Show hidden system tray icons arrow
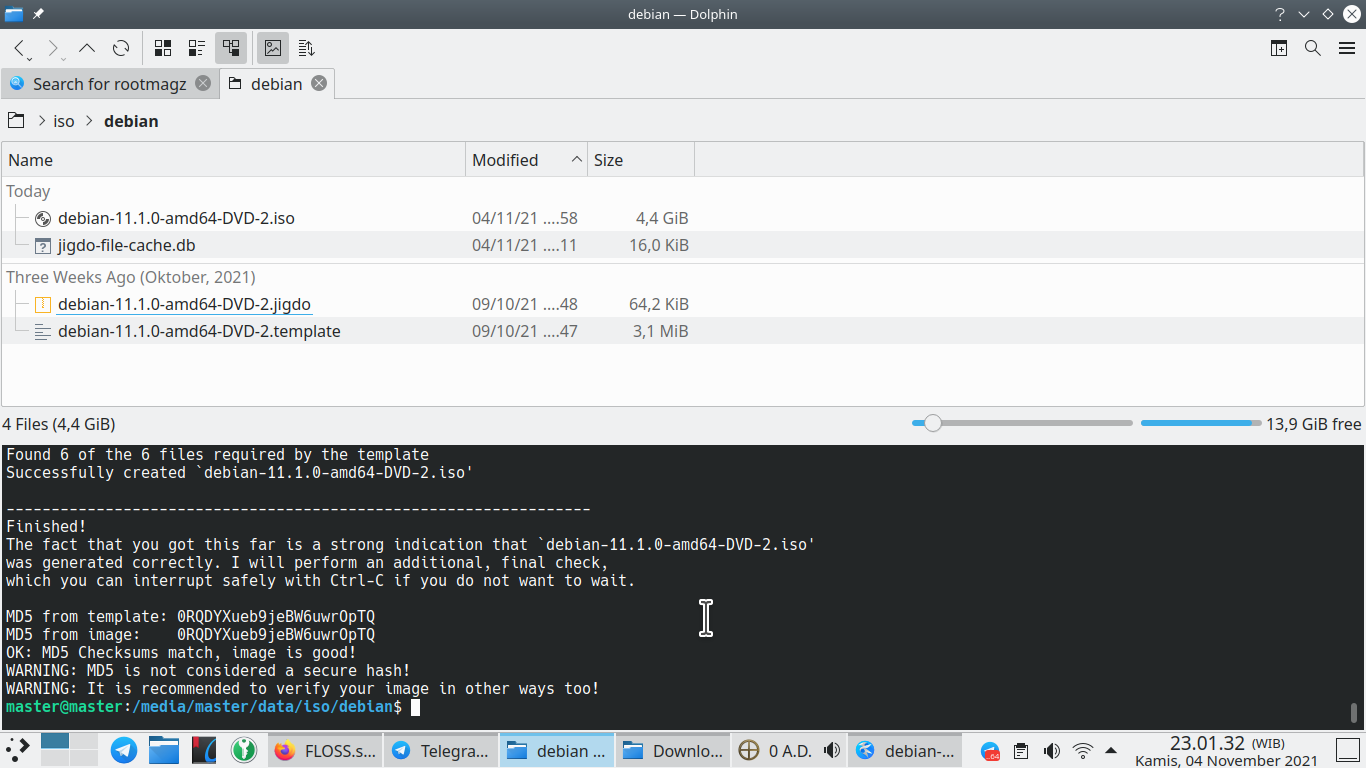 tap(1111, 751)
